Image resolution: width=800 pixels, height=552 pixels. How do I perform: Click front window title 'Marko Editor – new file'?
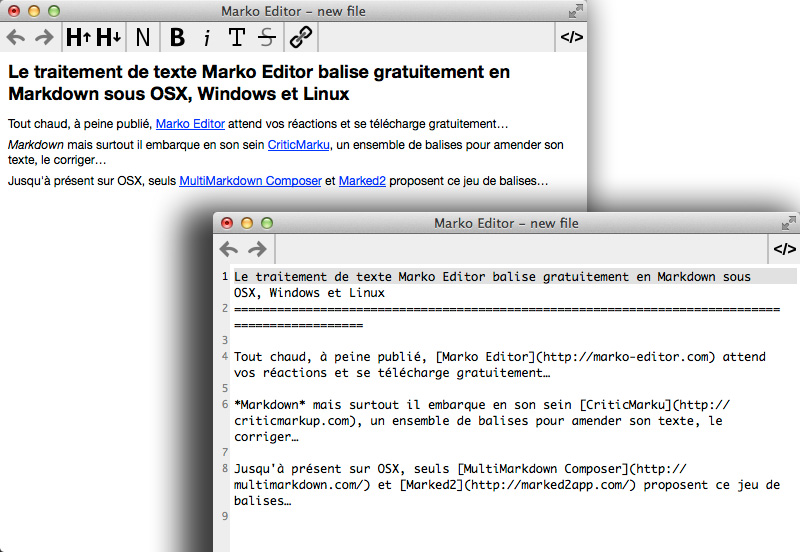click(506, 223)
